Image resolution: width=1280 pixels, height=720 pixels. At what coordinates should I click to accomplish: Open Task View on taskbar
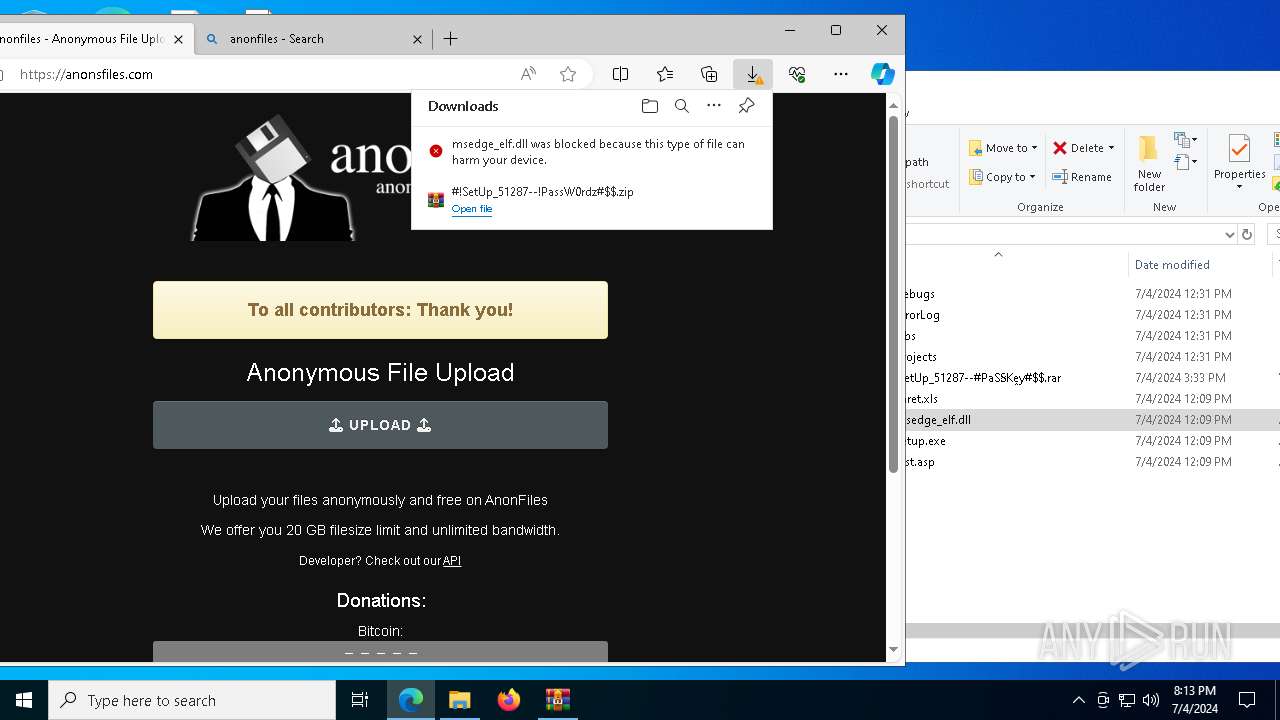tap(360, 700)
